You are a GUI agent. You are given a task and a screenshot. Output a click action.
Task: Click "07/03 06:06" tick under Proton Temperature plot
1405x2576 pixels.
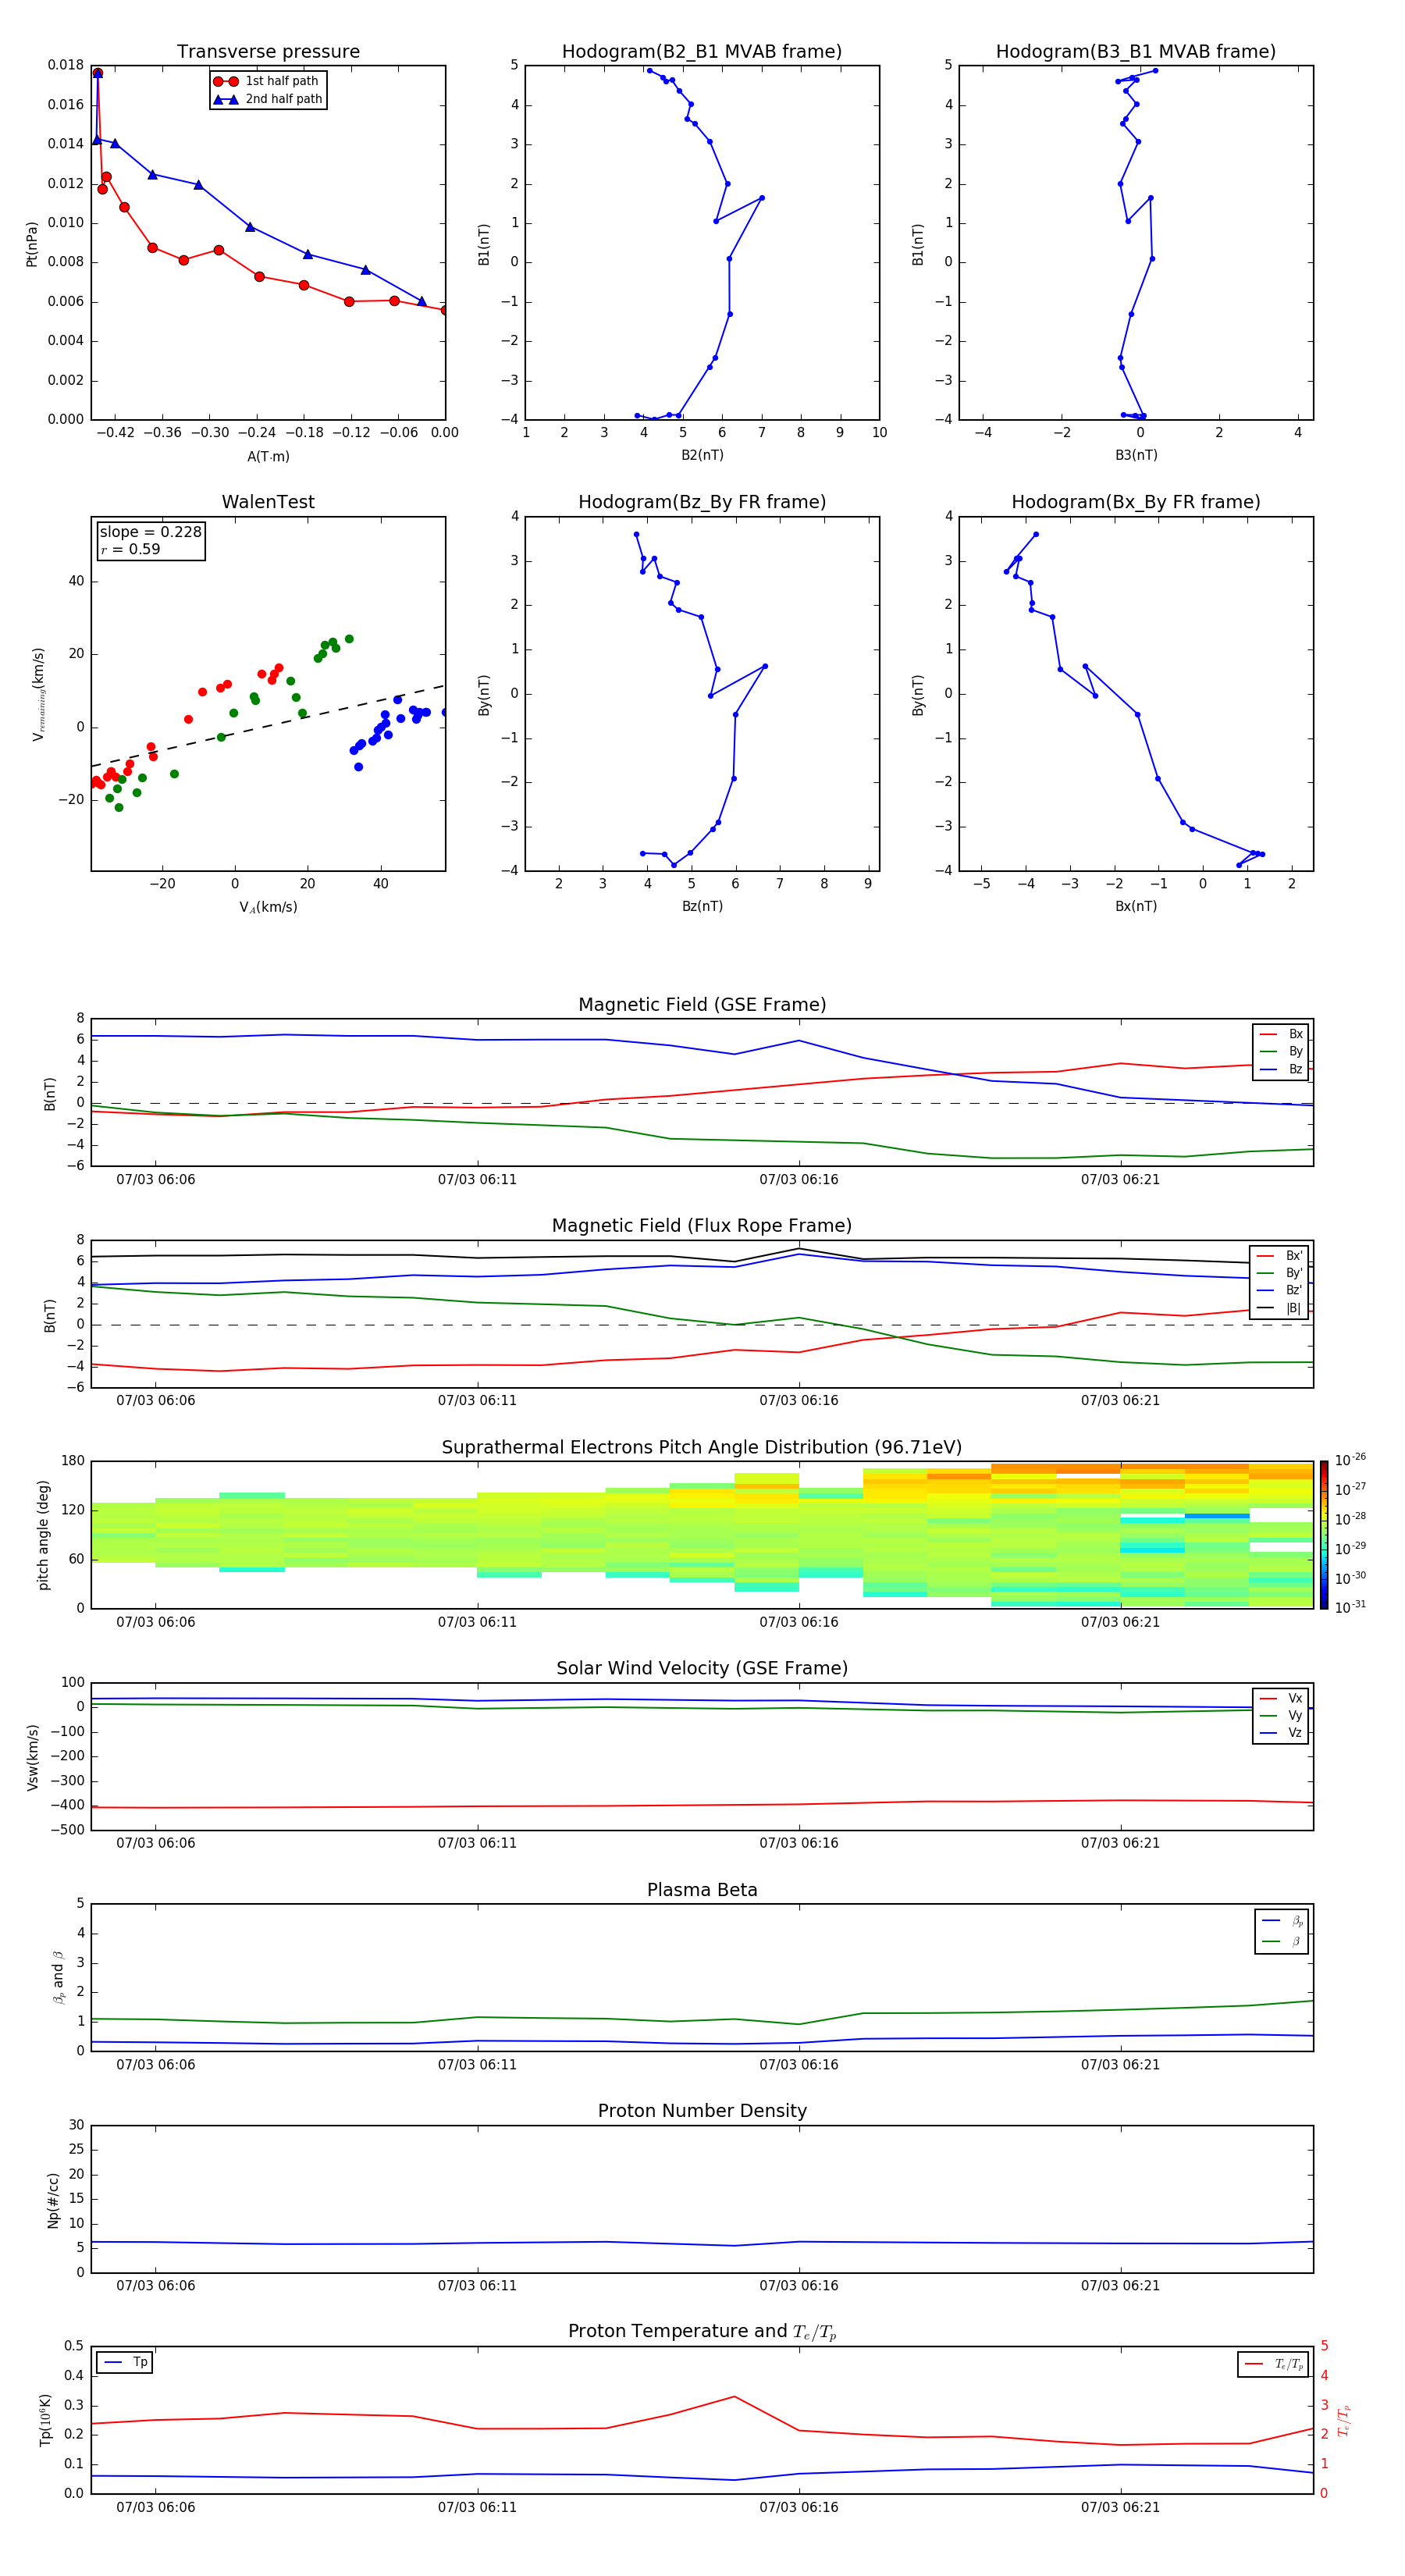point(156,2507)
